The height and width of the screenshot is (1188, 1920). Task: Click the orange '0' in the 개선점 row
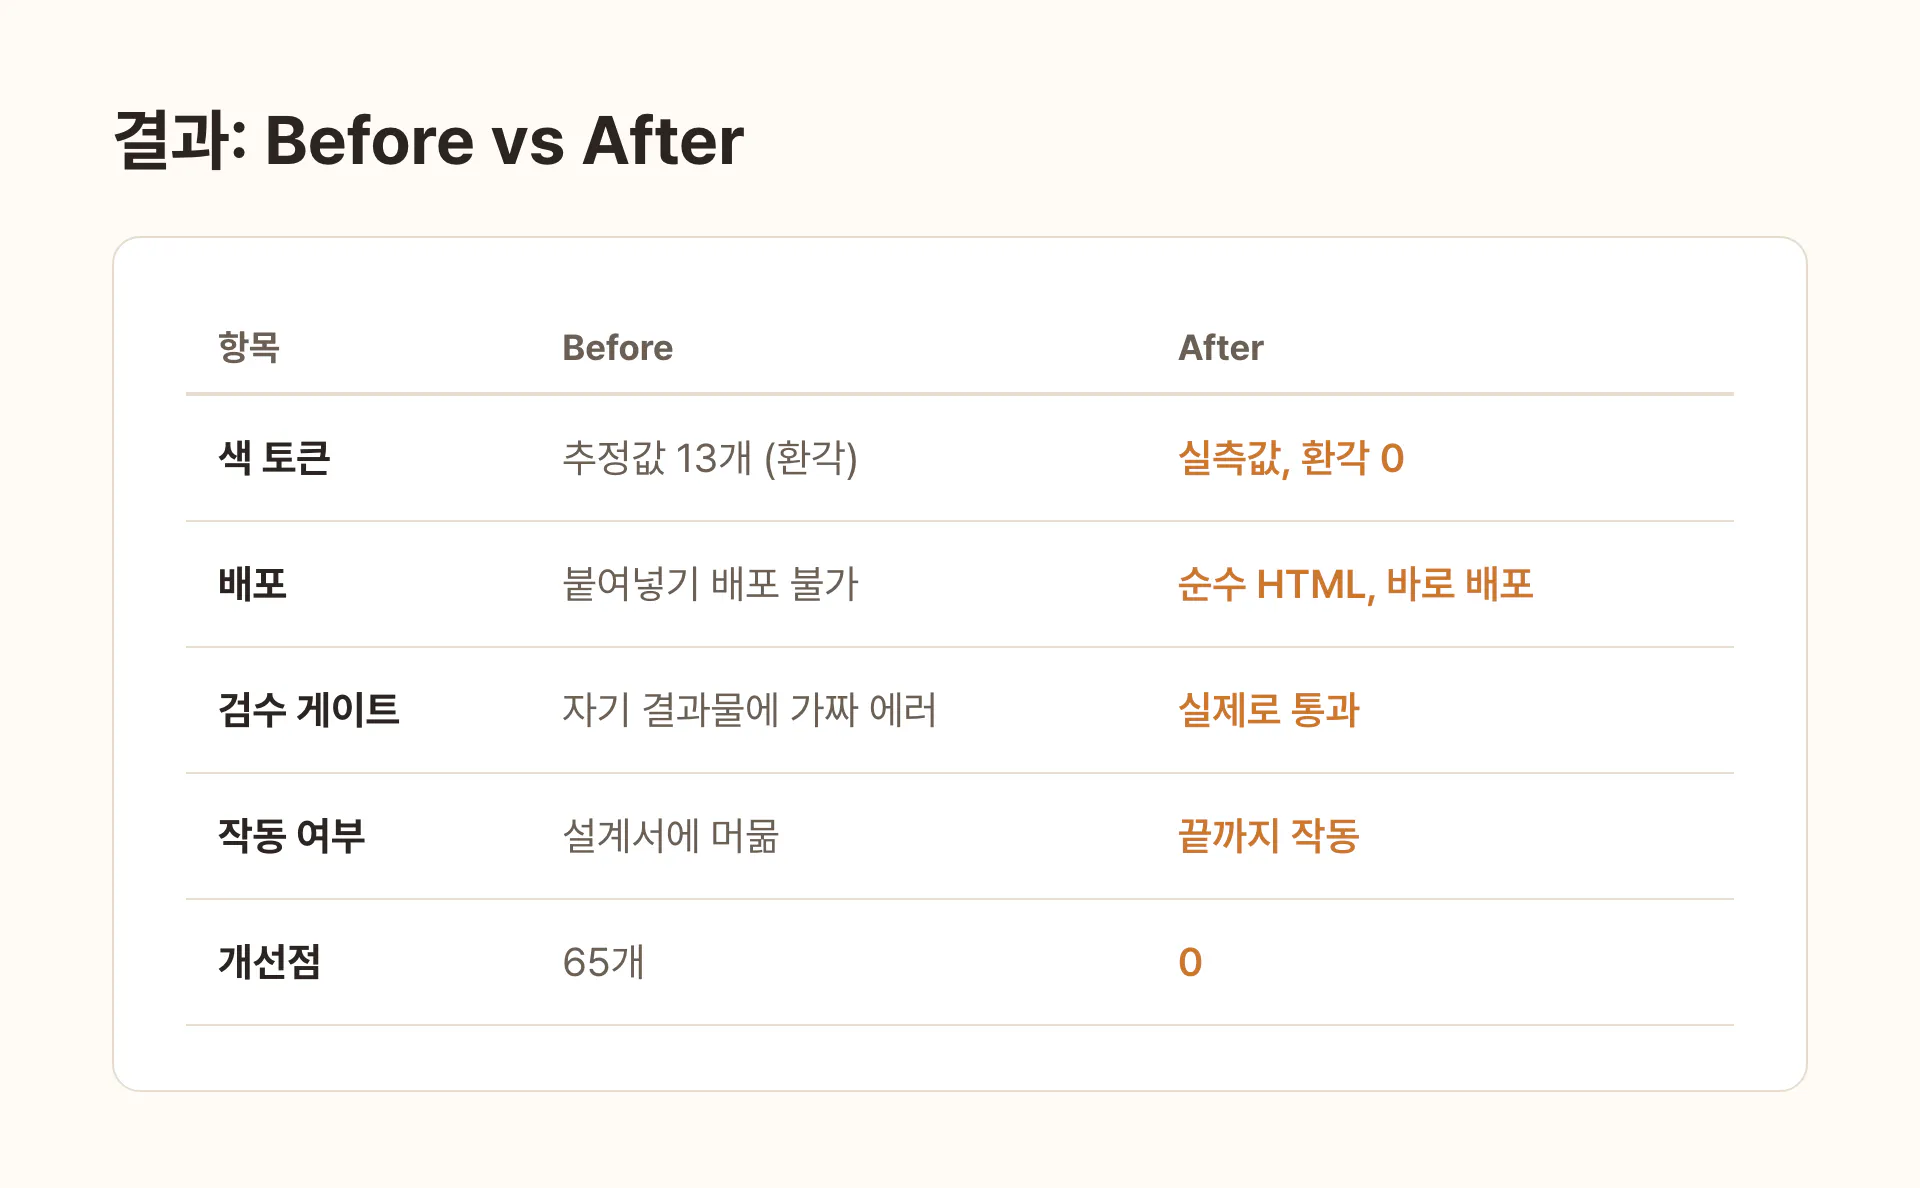point(1190,962)
